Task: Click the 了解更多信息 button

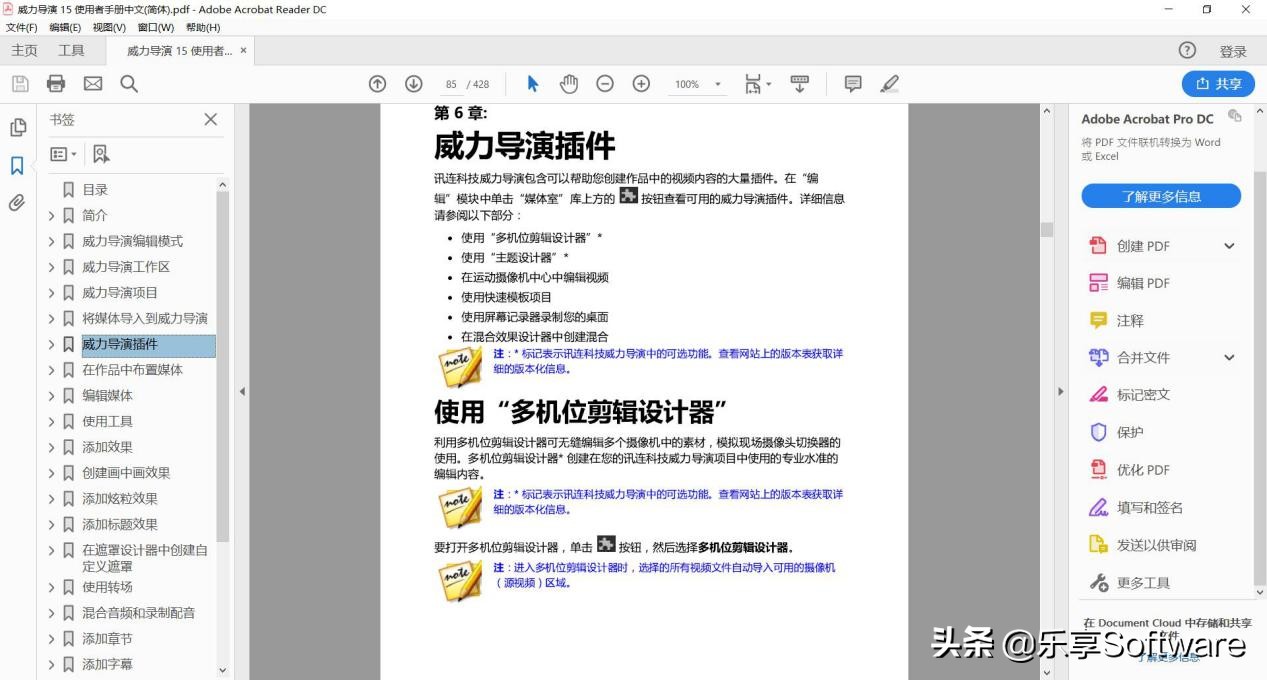Action: click(1161, 196)
